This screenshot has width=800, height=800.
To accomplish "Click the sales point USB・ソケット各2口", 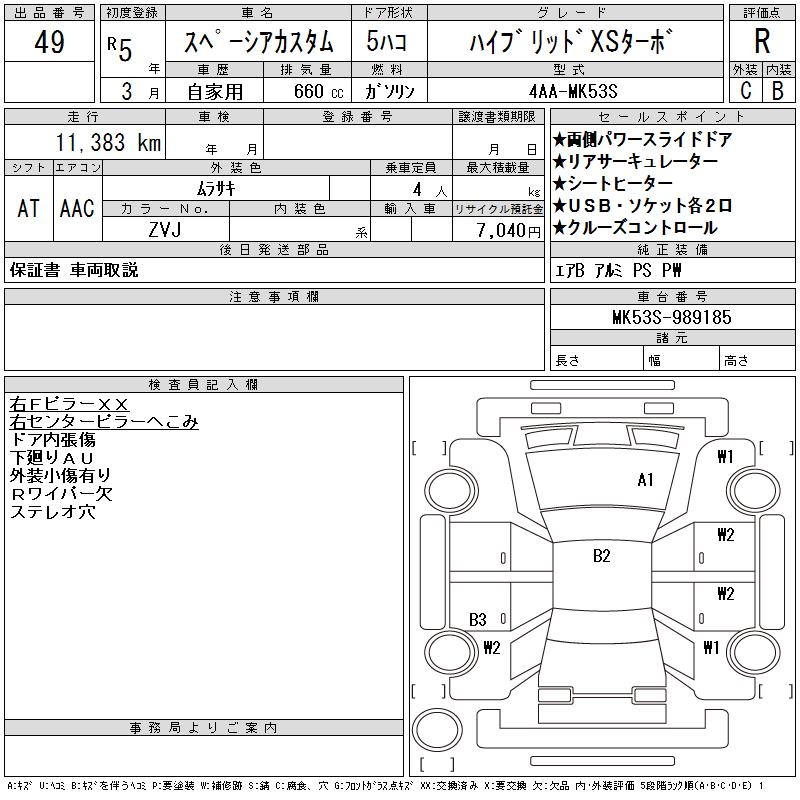I will pos(643,206).
